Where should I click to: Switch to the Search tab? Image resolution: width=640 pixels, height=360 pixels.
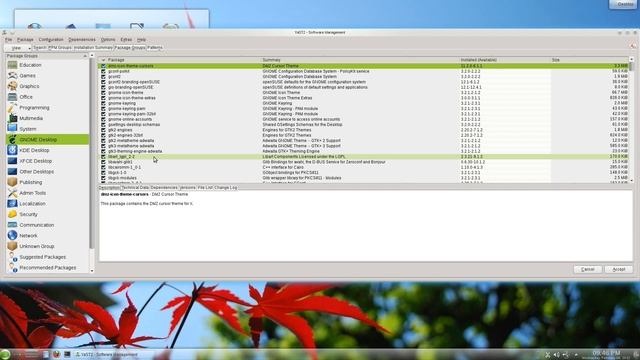pyautogui.click(x=40, y=48)
